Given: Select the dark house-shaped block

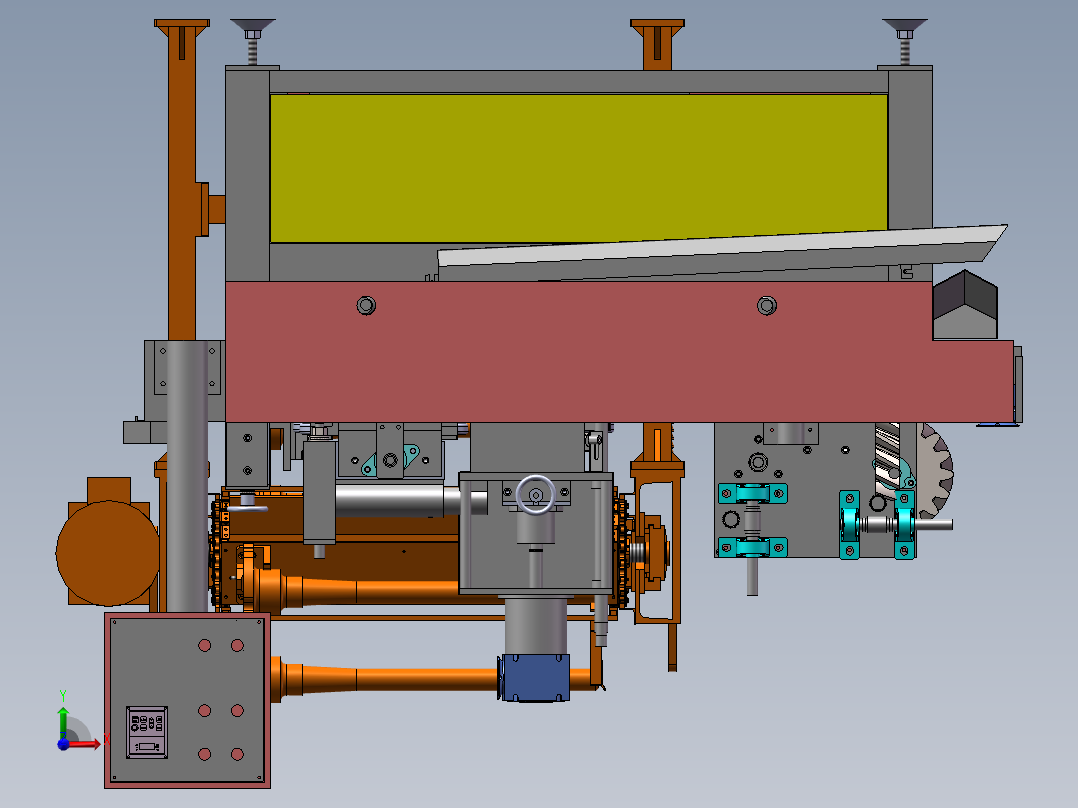Looking at the screenshot, I should (965, 305).
